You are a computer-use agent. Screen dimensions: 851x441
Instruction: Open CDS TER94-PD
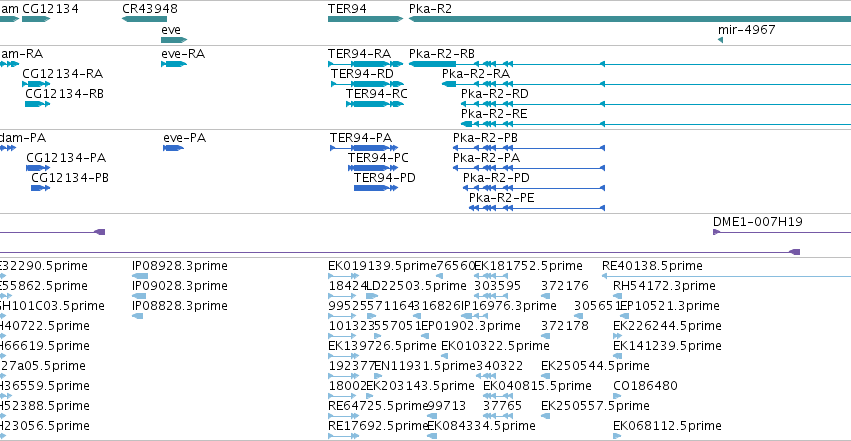[376, 188]
